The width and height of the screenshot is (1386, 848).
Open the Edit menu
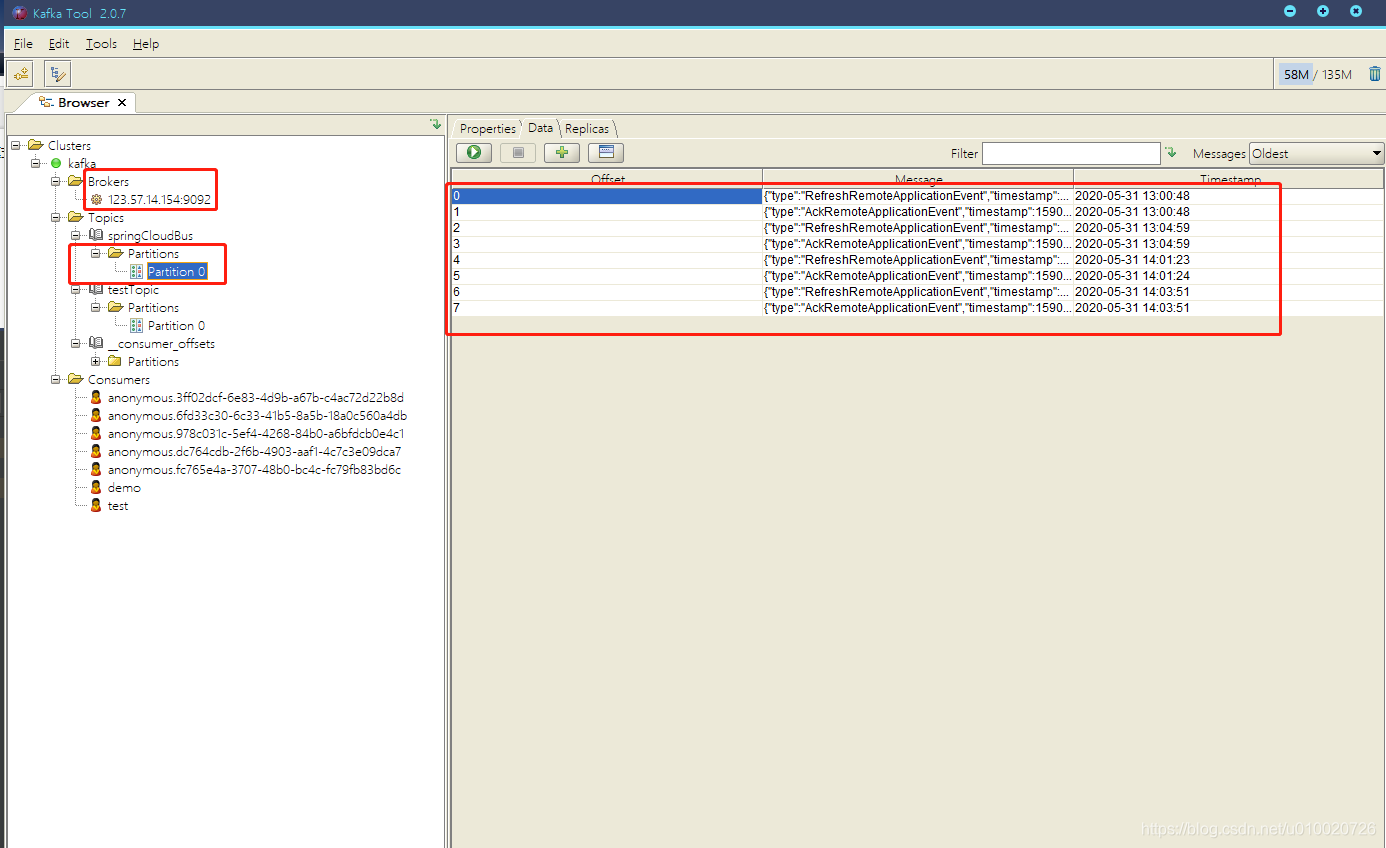(59, 44)
